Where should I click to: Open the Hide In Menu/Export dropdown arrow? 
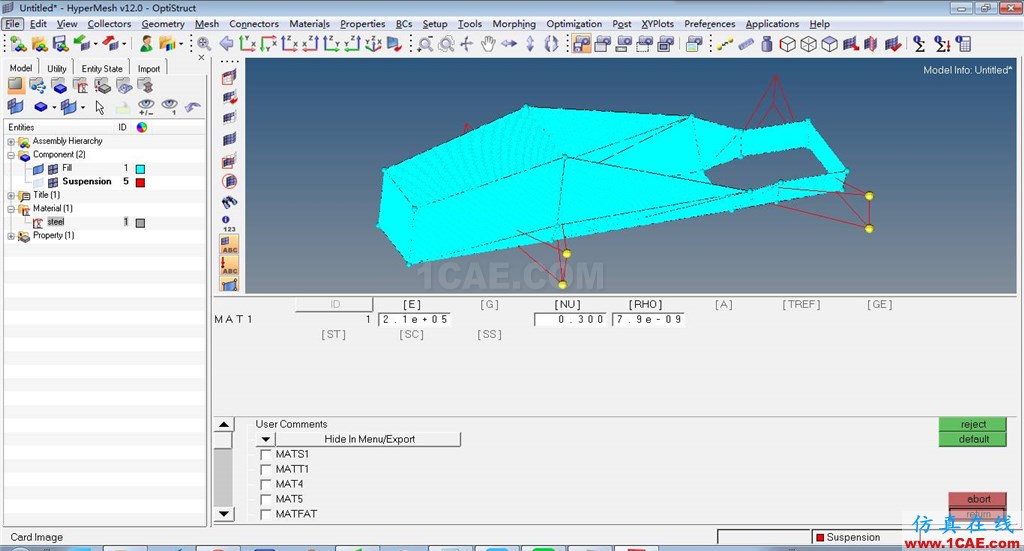265,439
